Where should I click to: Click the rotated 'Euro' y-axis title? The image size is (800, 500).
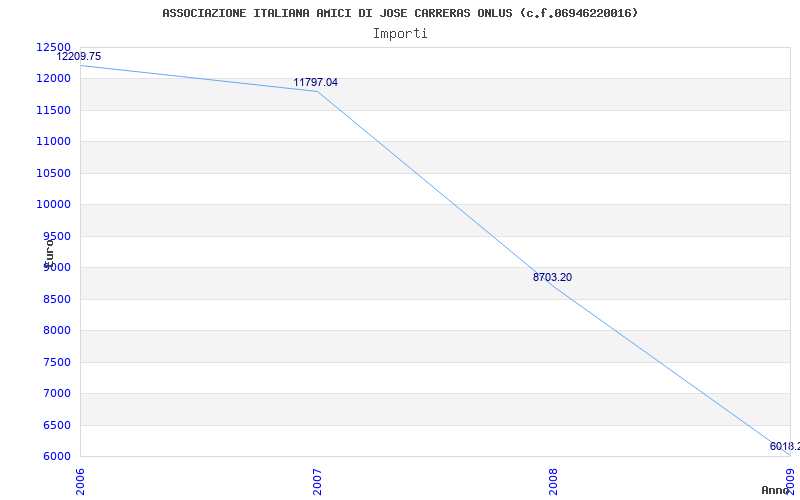(x=48, y=254)
